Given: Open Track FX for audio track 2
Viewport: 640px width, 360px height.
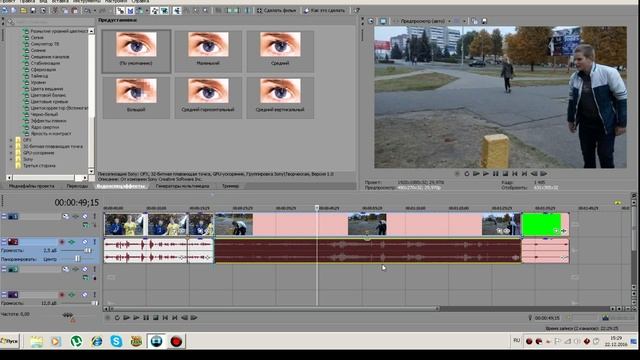Looking at the screenshot, I should (x=71, y=242).
